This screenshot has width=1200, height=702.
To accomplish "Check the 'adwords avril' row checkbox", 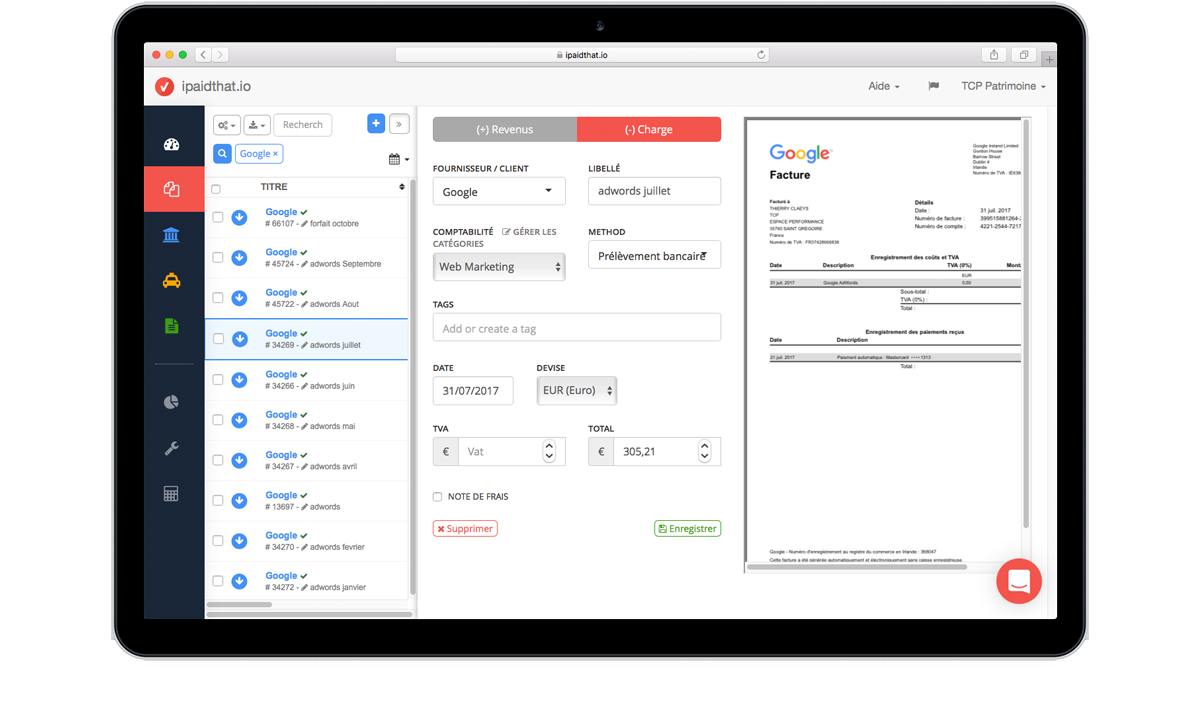I will [x=218, y=460].
